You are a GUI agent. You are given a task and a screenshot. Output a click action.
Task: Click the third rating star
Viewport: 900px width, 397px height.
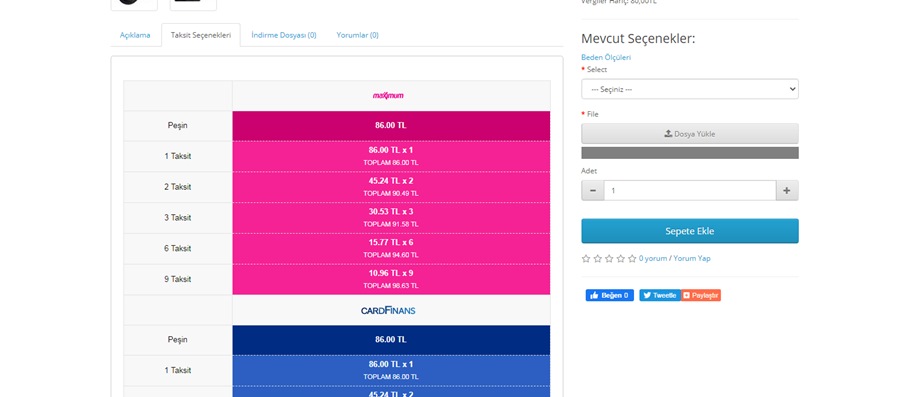point(609,259)
